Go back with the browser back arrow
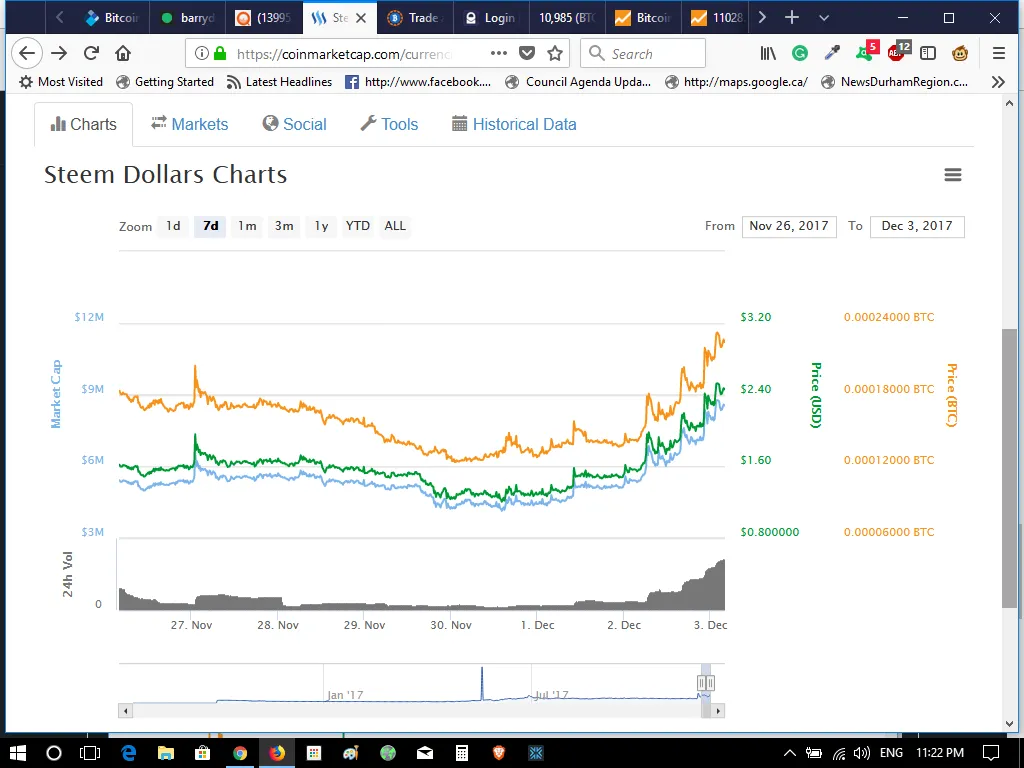Image resolution: width=1024 pixels, height=768 pixels. pos(27,54)
